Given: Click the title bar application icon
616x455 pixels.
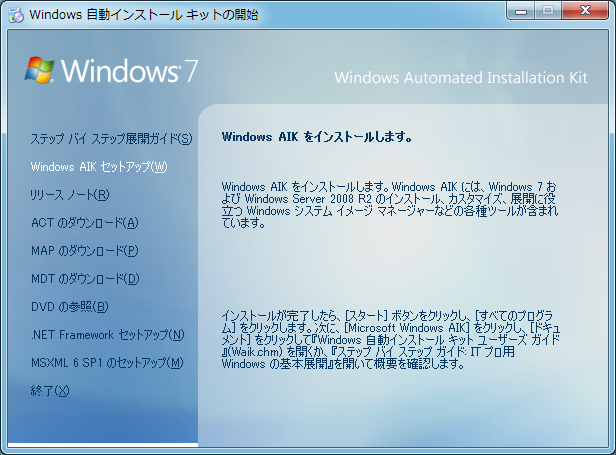Looking at the screenshot, I should coord(14,14).
